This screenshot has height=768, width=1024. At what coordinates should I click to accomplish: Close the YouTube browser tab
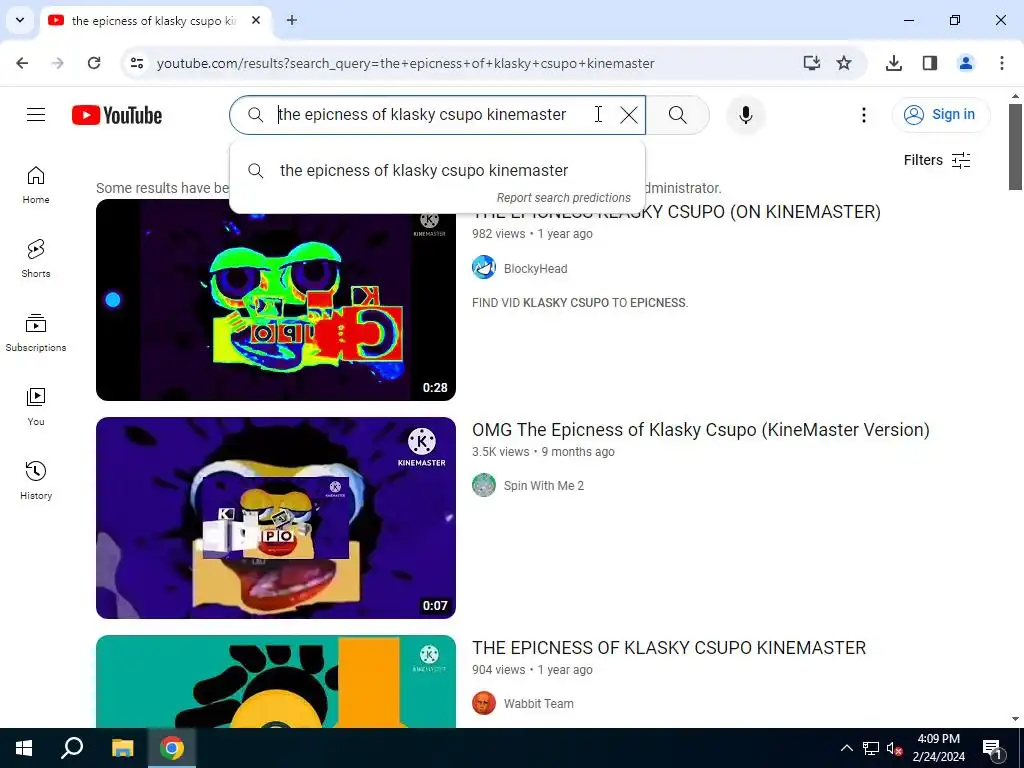[x=256, y=21]
